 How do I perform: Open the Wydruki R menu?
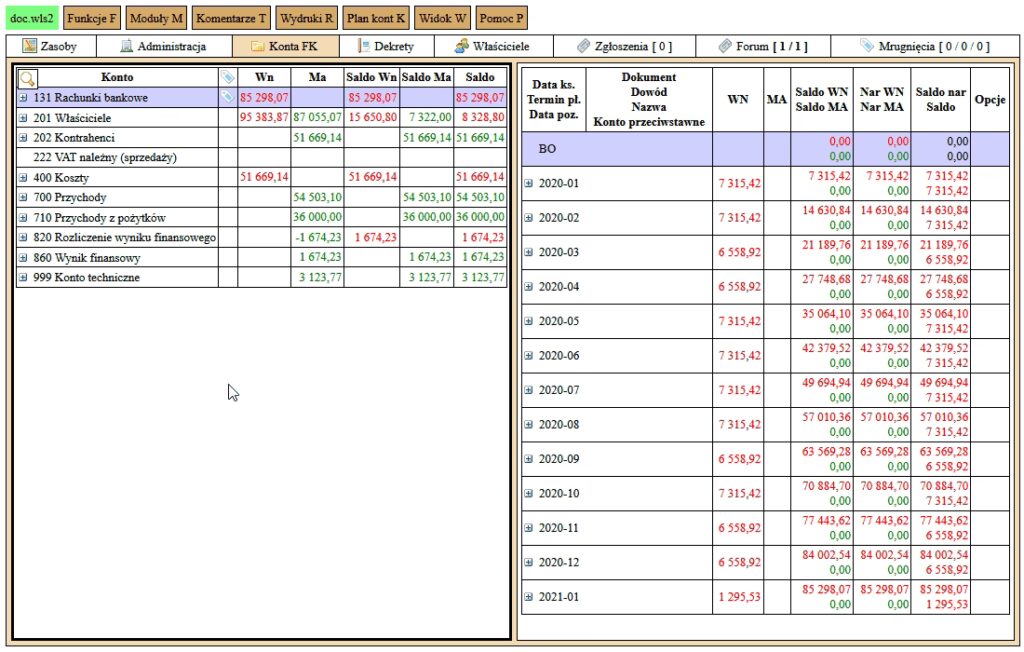pyautogui.click(x=307, y=18)
